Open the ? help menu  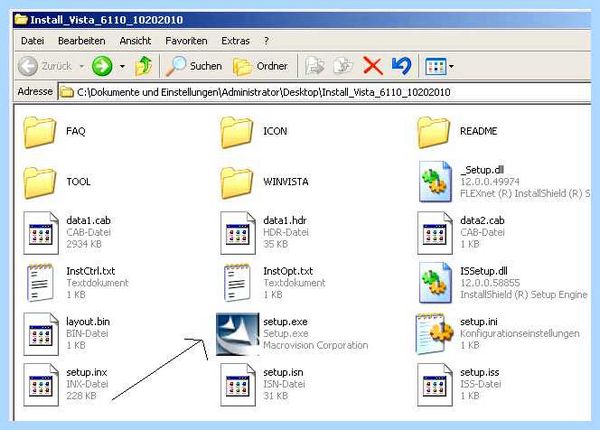coord(266,41)
